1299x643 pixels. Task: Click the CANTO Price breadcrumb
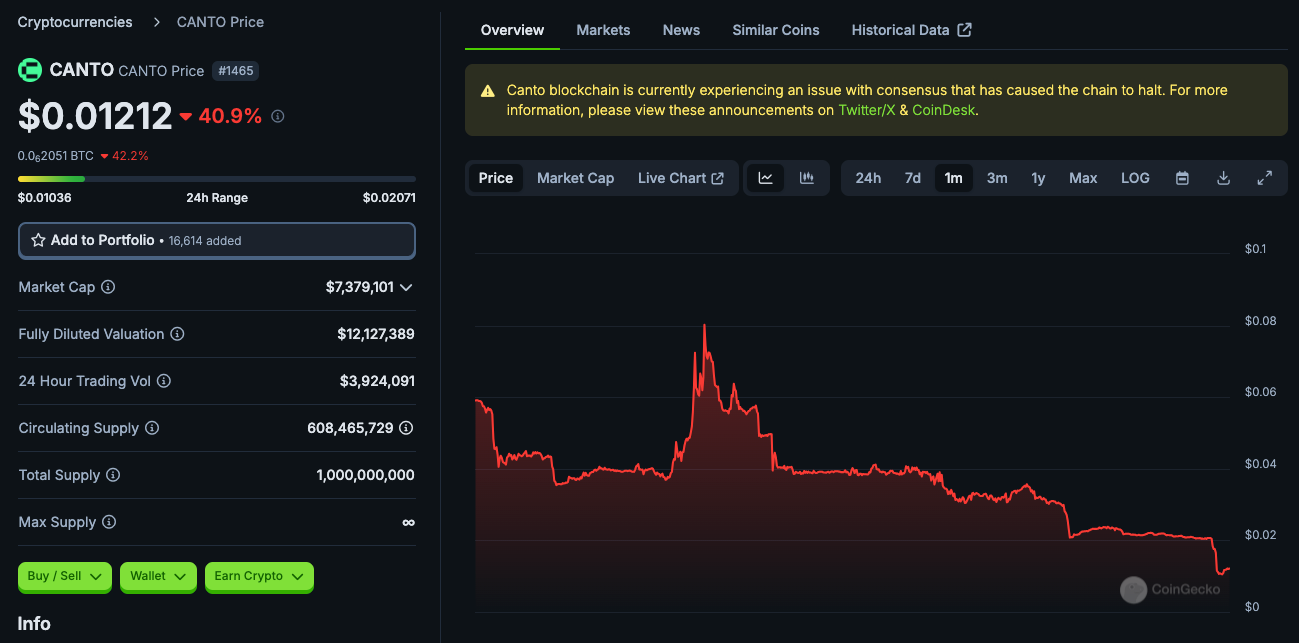pyautogui.click(x=220, y=22)
